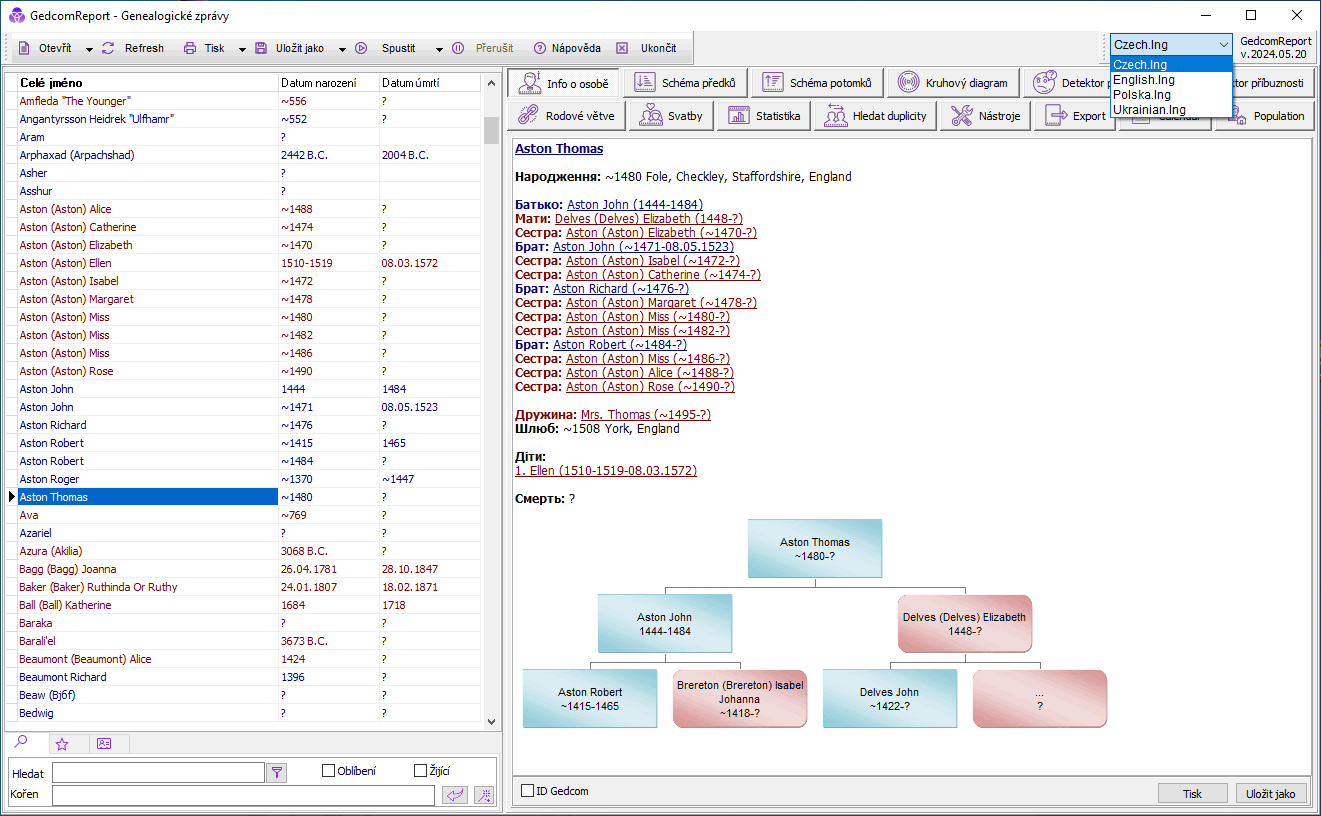
Task: Switch to the Svatby tab
Action: [x=671, y=116]
